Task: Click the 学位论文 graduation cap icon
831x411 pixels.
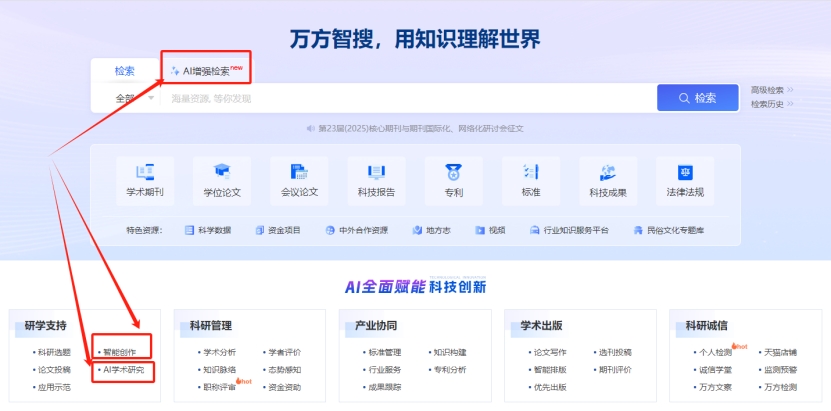Action: 222,172
